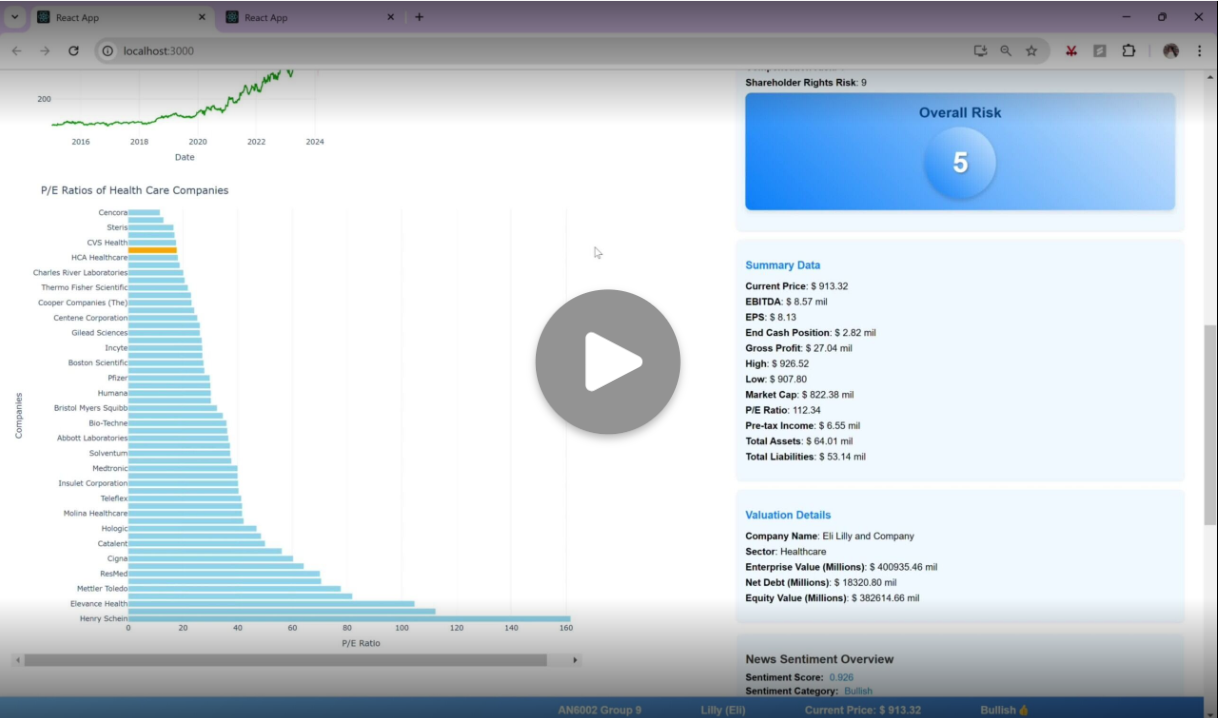Click the red yen-symbol extension icon
This screenshot has width=1218, height=718.
click(x=1070, y=51)
